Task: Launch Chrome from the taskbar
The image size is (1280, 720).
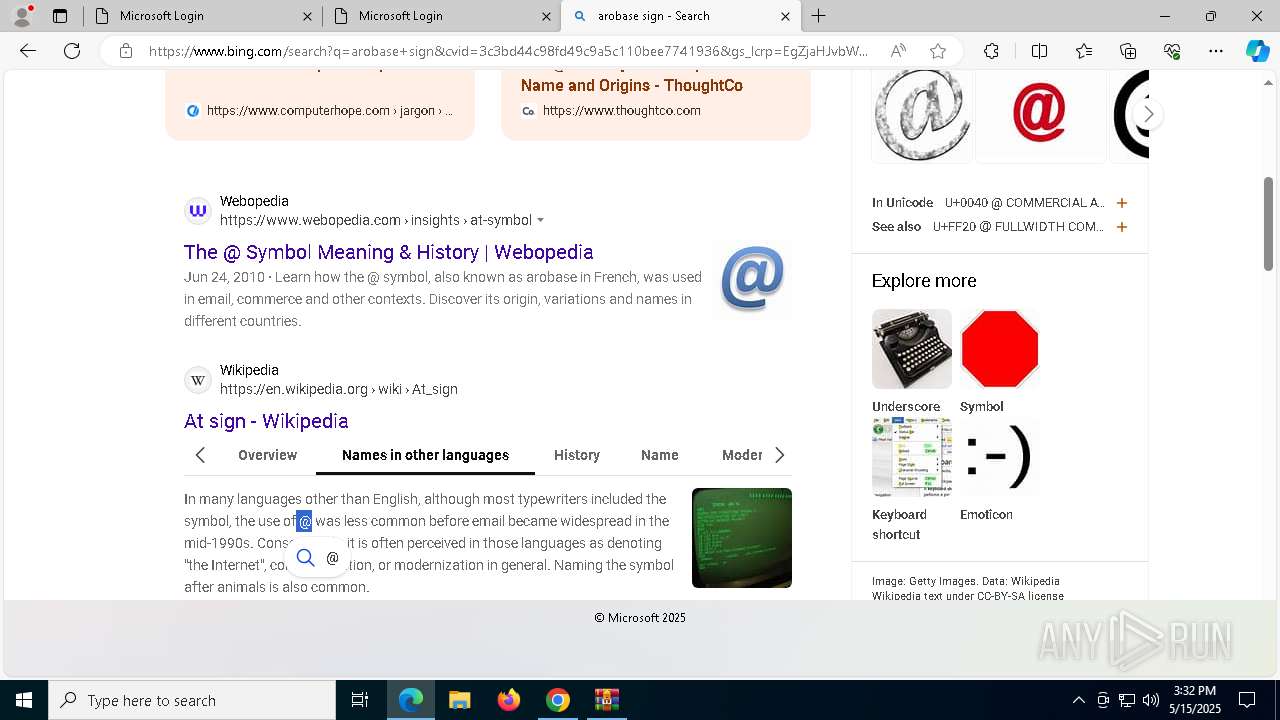Action: click(x=558, y=700)
